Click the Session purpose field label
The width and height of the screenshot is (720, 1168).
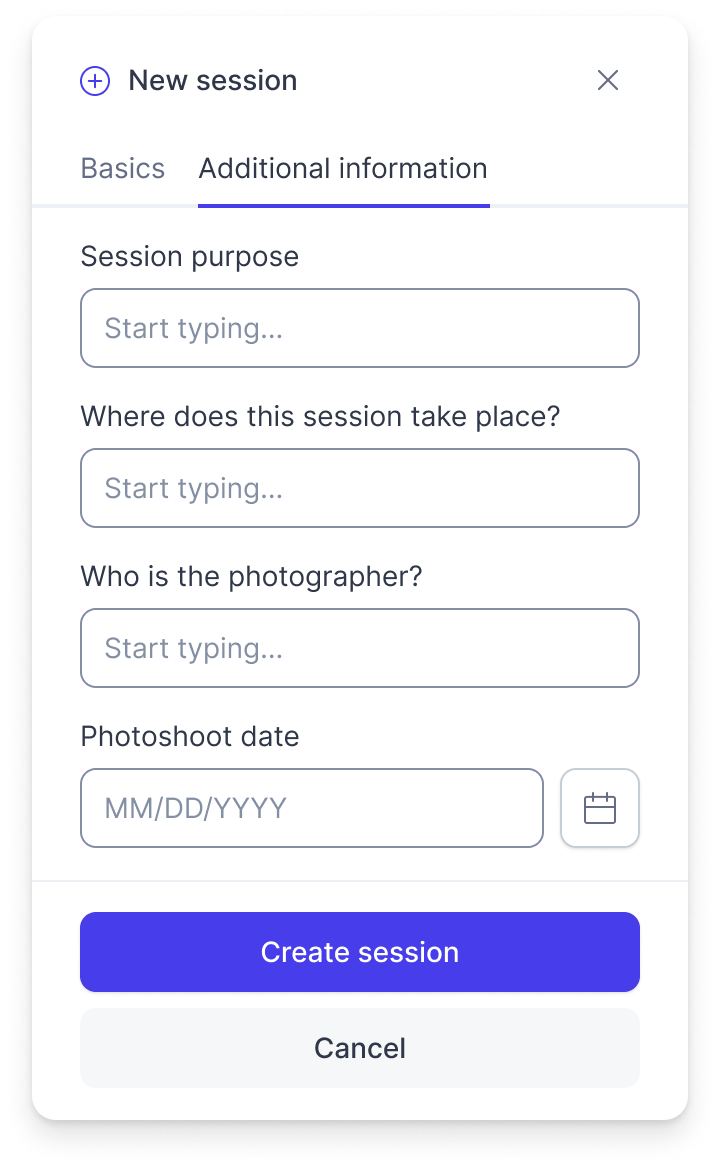coord(190,256)
